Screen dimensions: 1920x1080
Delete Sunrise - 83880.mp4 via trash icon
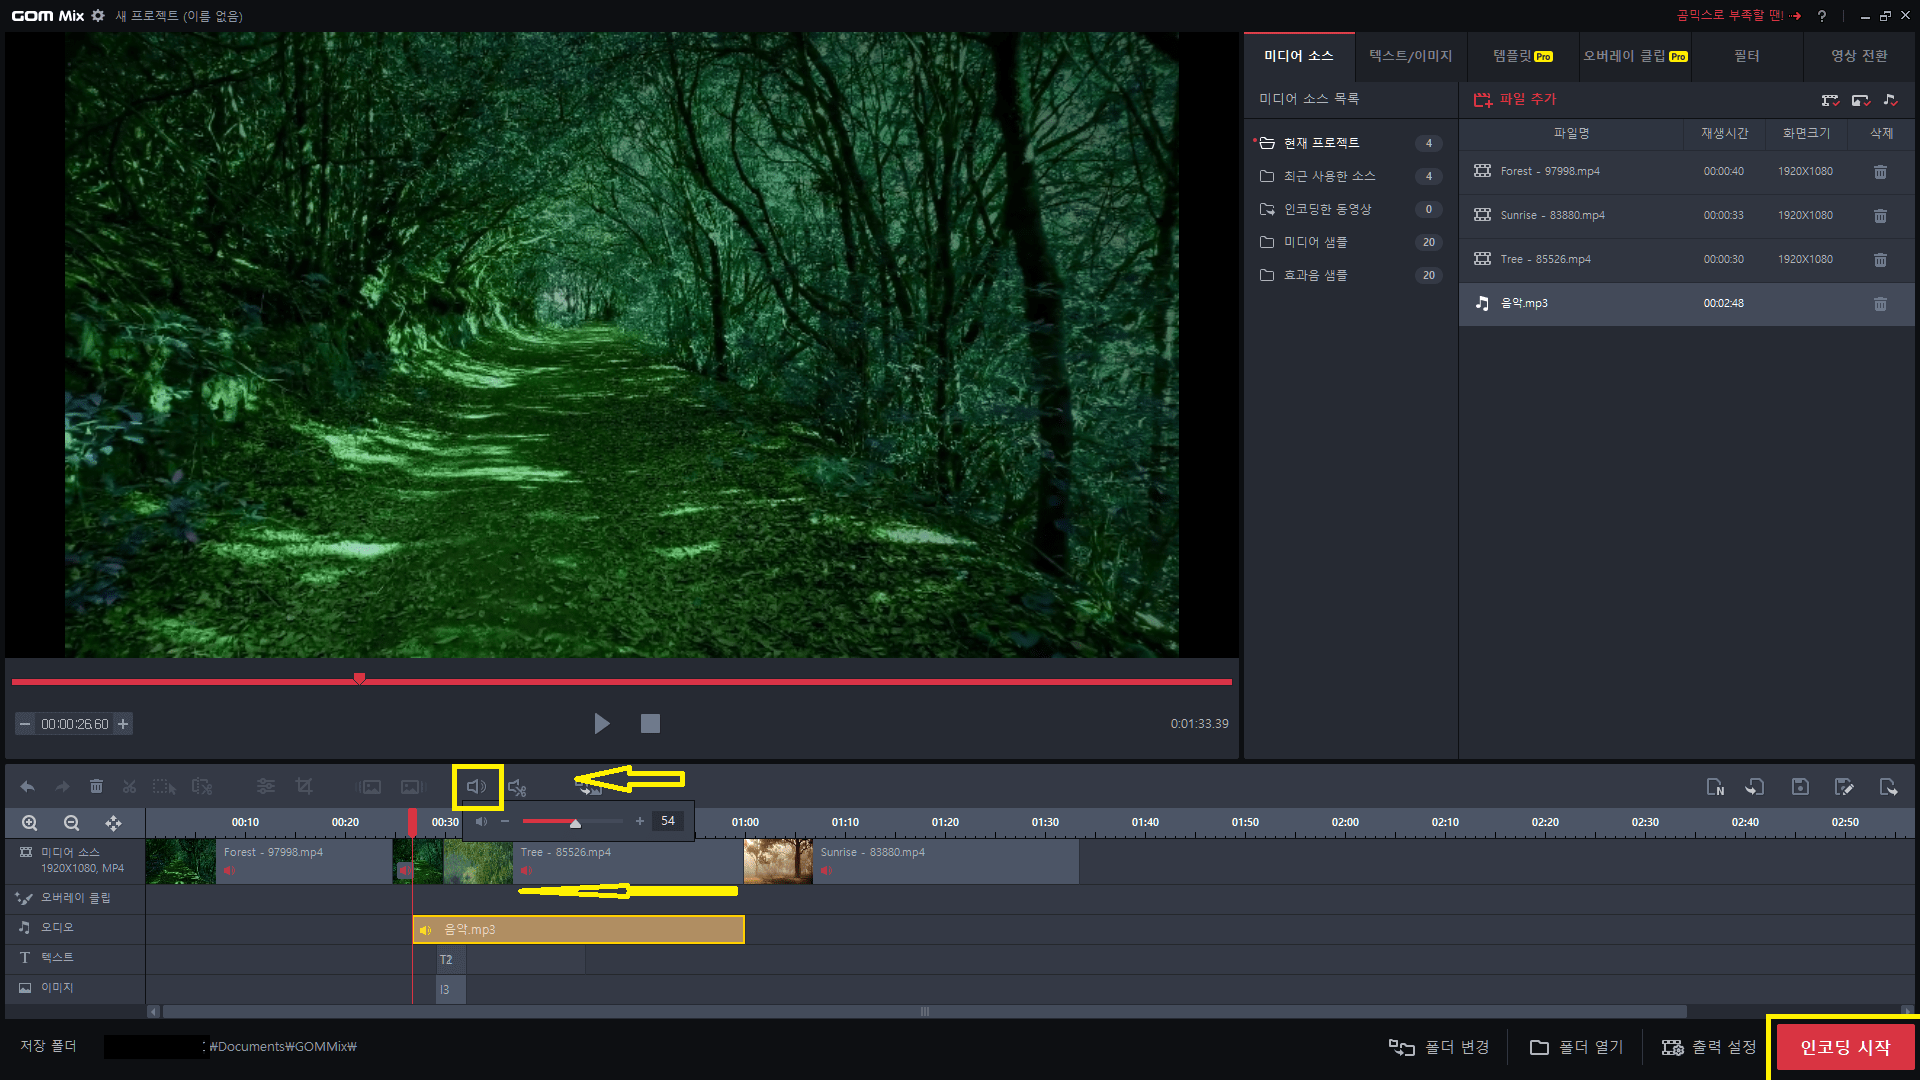point(1880,216)
